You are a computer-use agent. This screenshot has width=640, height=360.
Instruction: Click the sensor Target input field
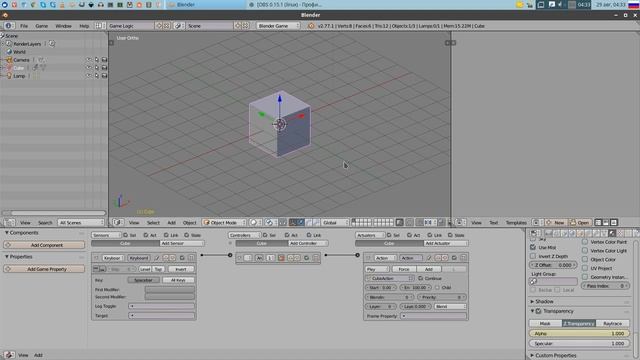click(162, 316)
